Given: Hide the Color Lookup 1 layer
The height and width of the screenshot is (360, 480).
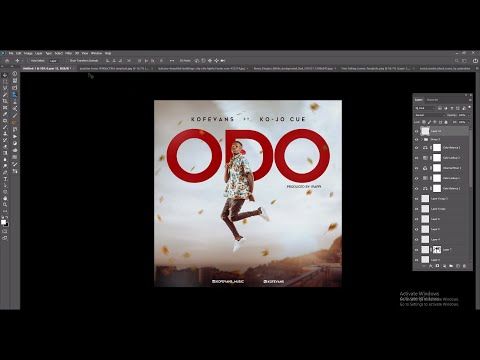Looking at the screenshot, I should click(x=416, y=178).
